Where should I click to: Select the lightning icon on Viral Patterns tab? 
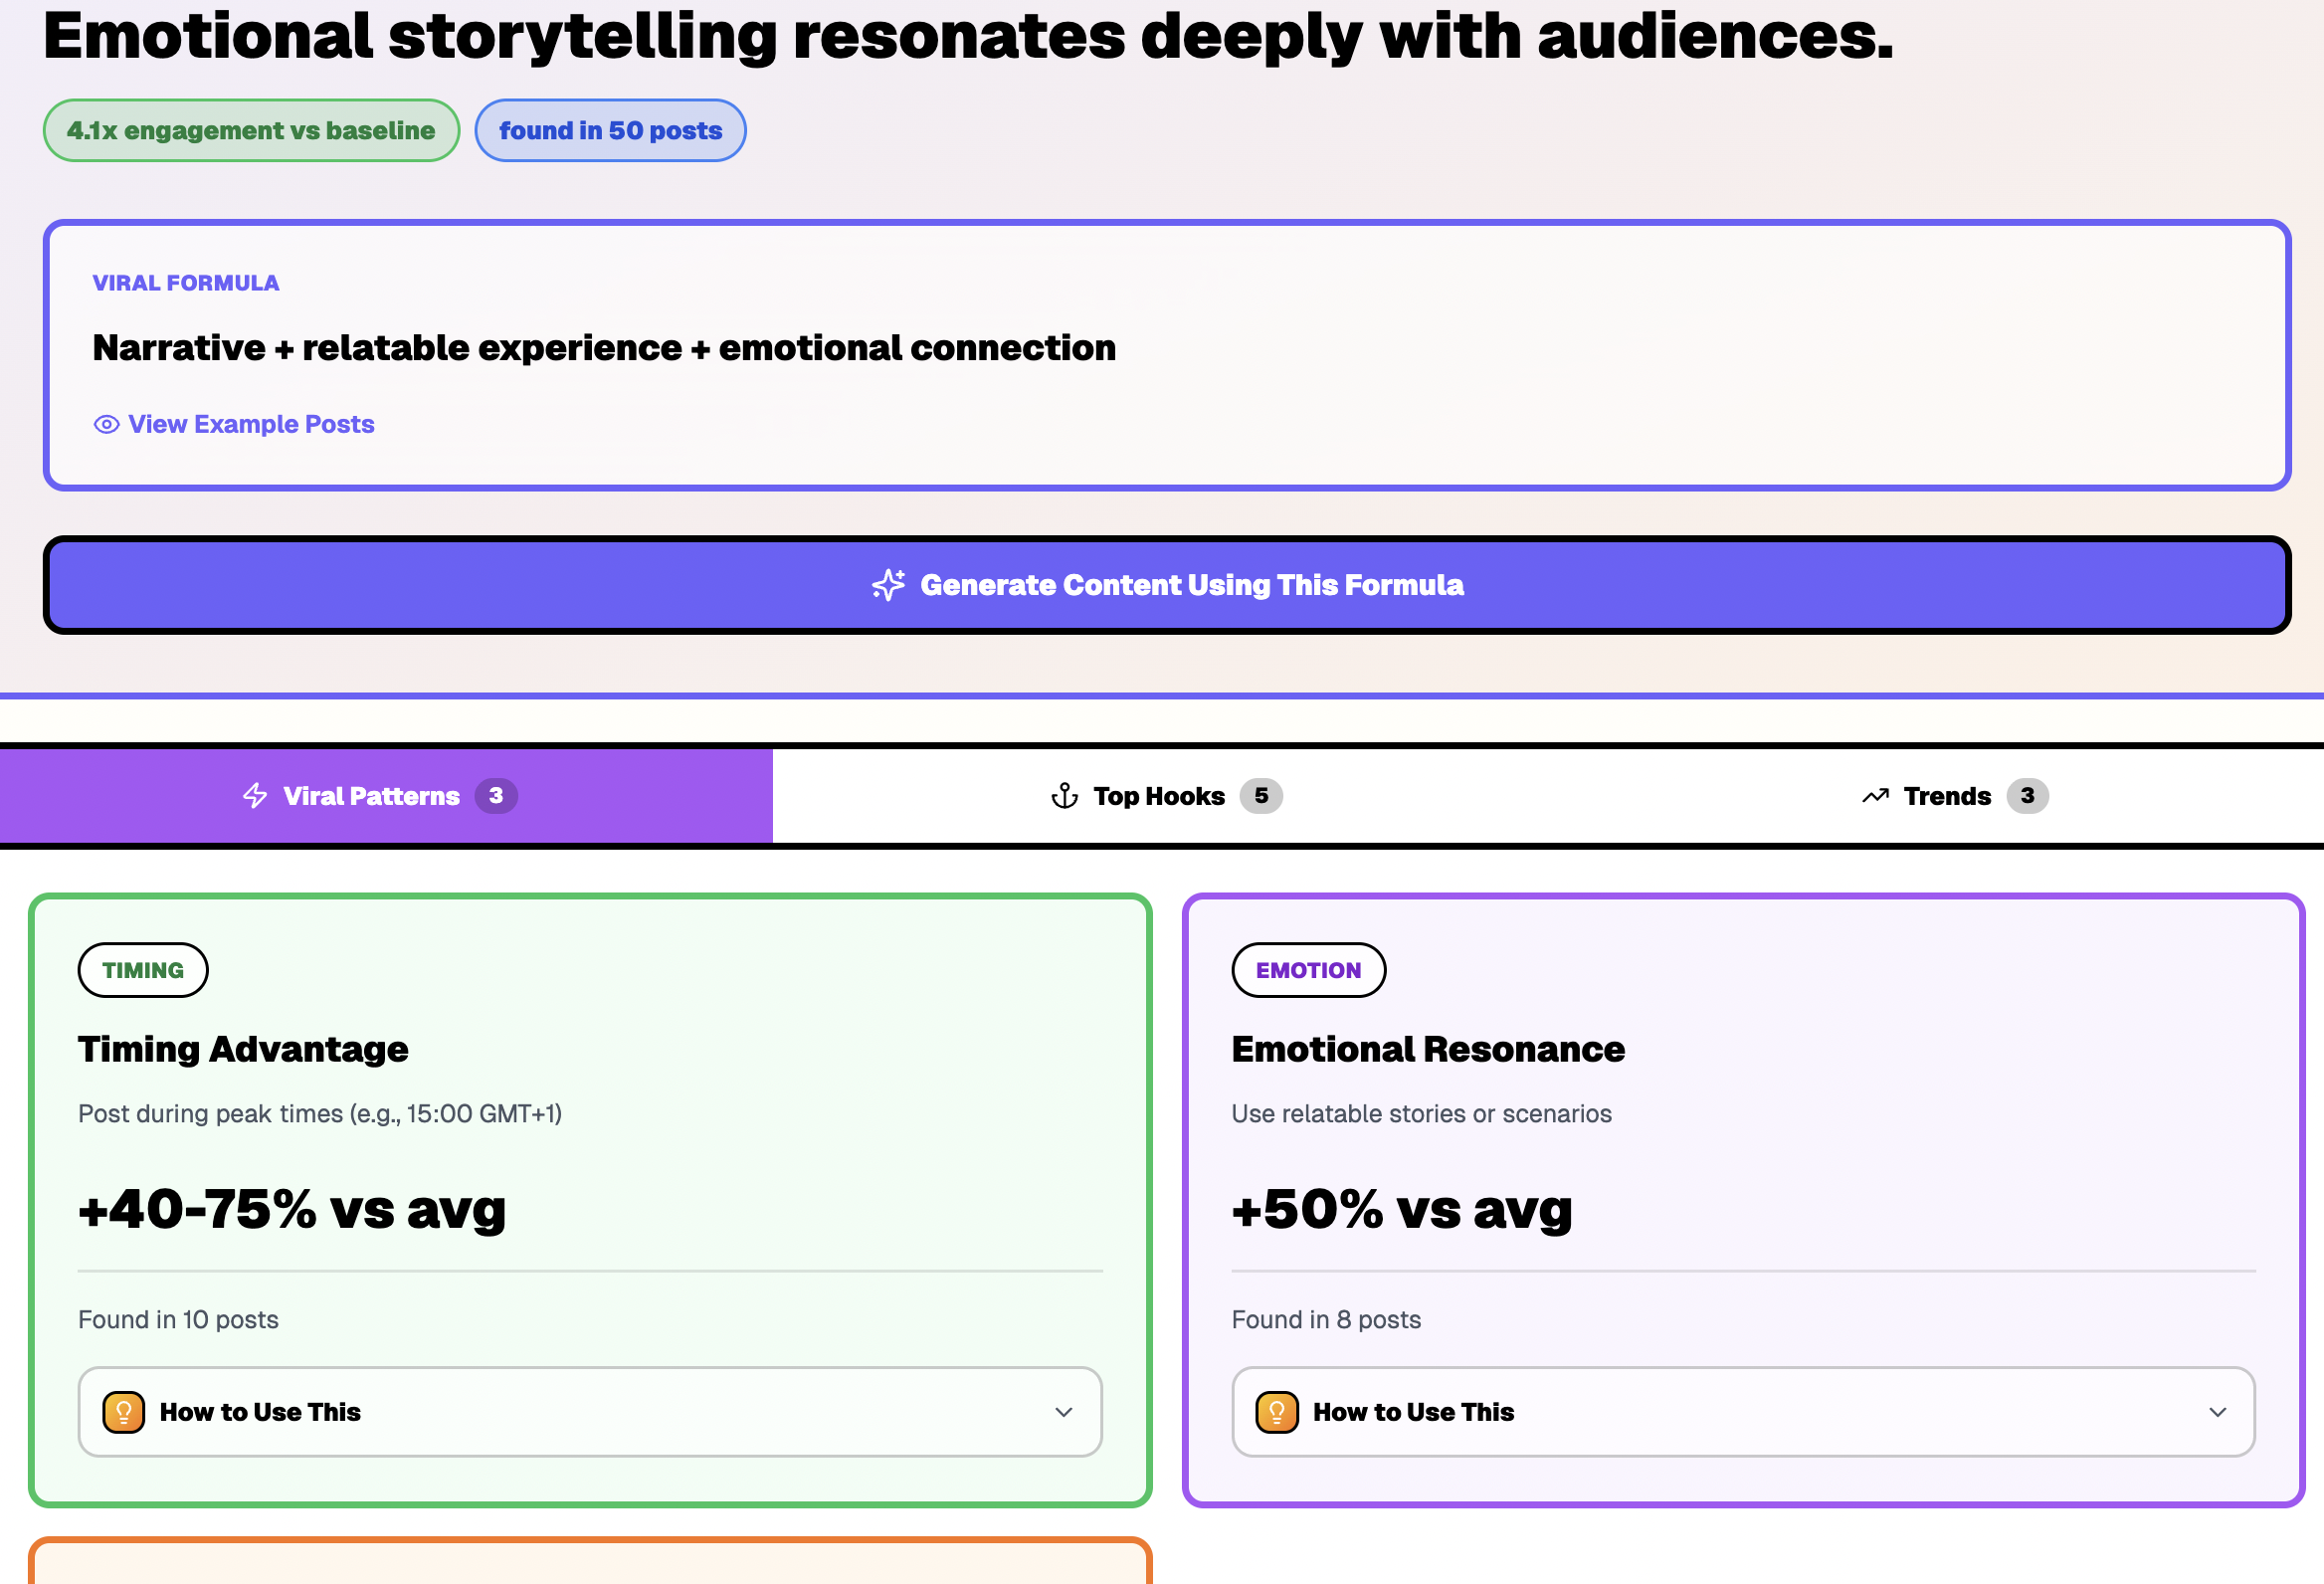[x=254, y=796]
